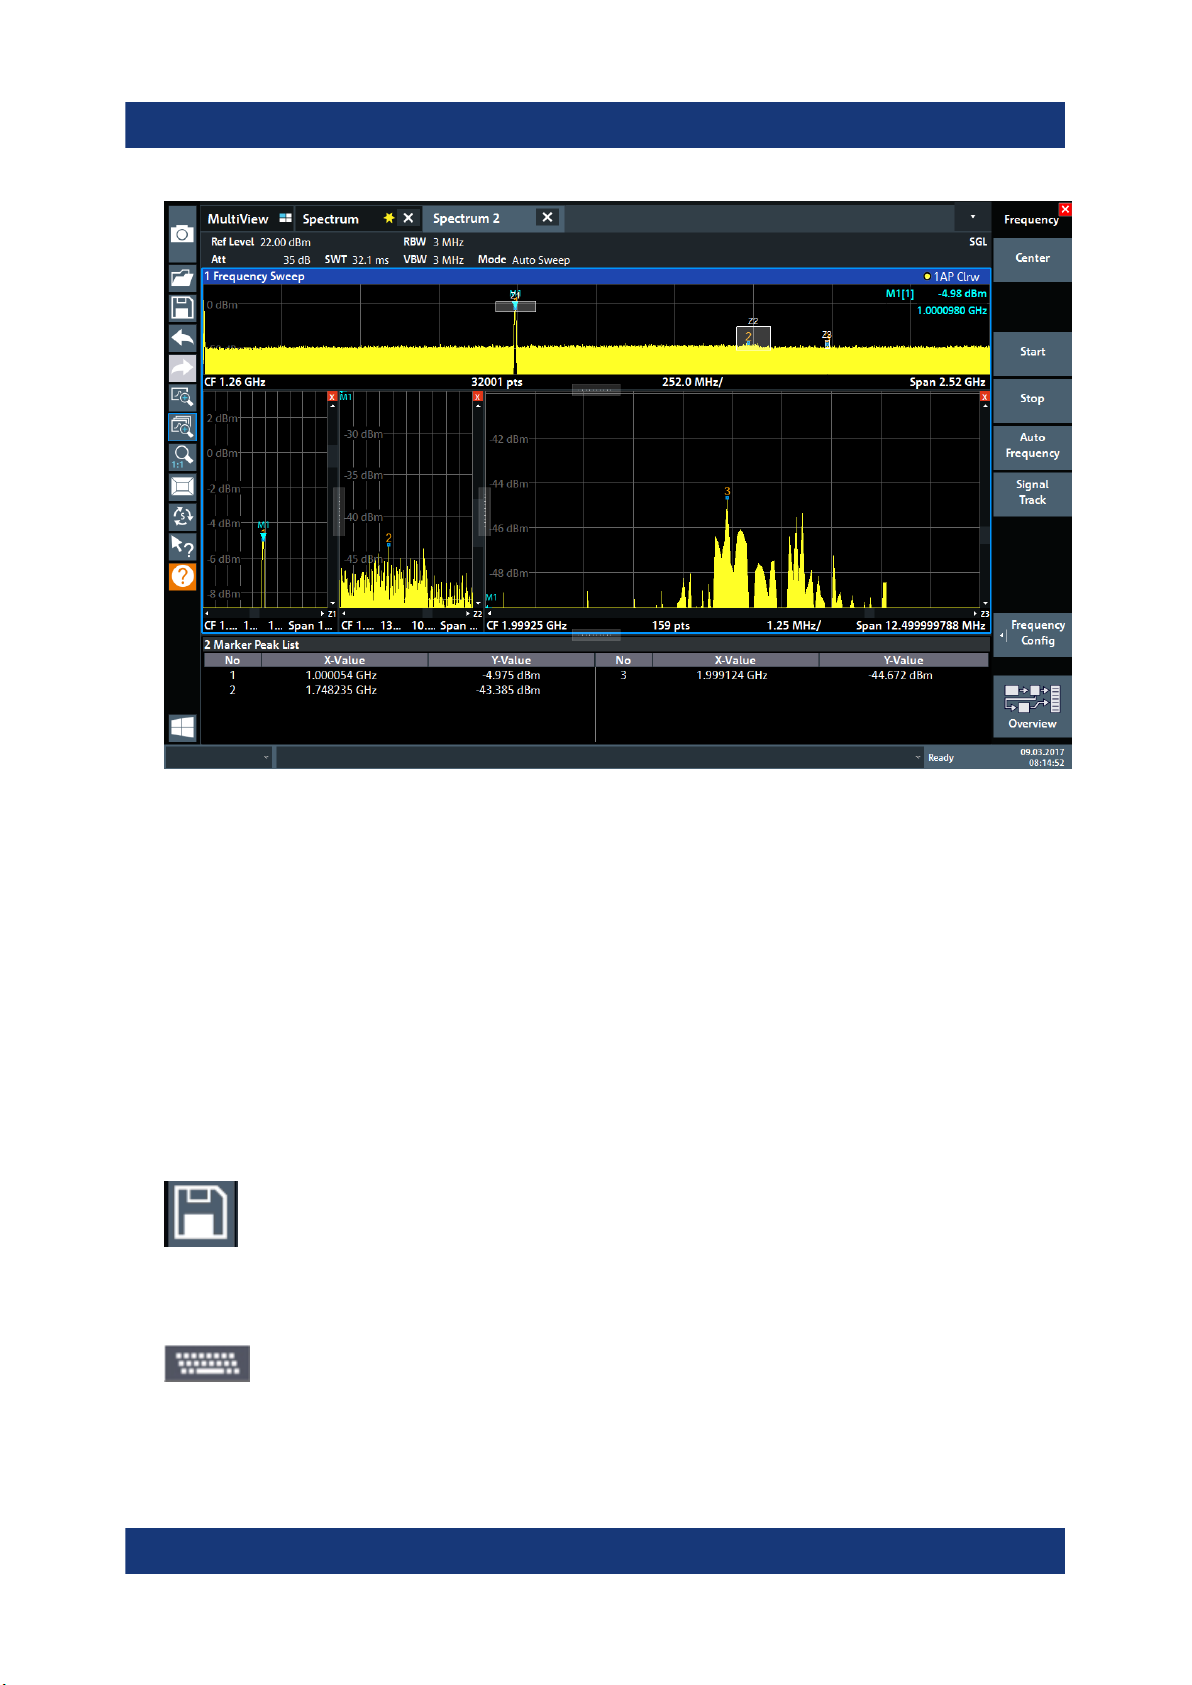Click marker 3 peak in zoom window
This screenshot has width=1192, height=1685.
point(727,492)
